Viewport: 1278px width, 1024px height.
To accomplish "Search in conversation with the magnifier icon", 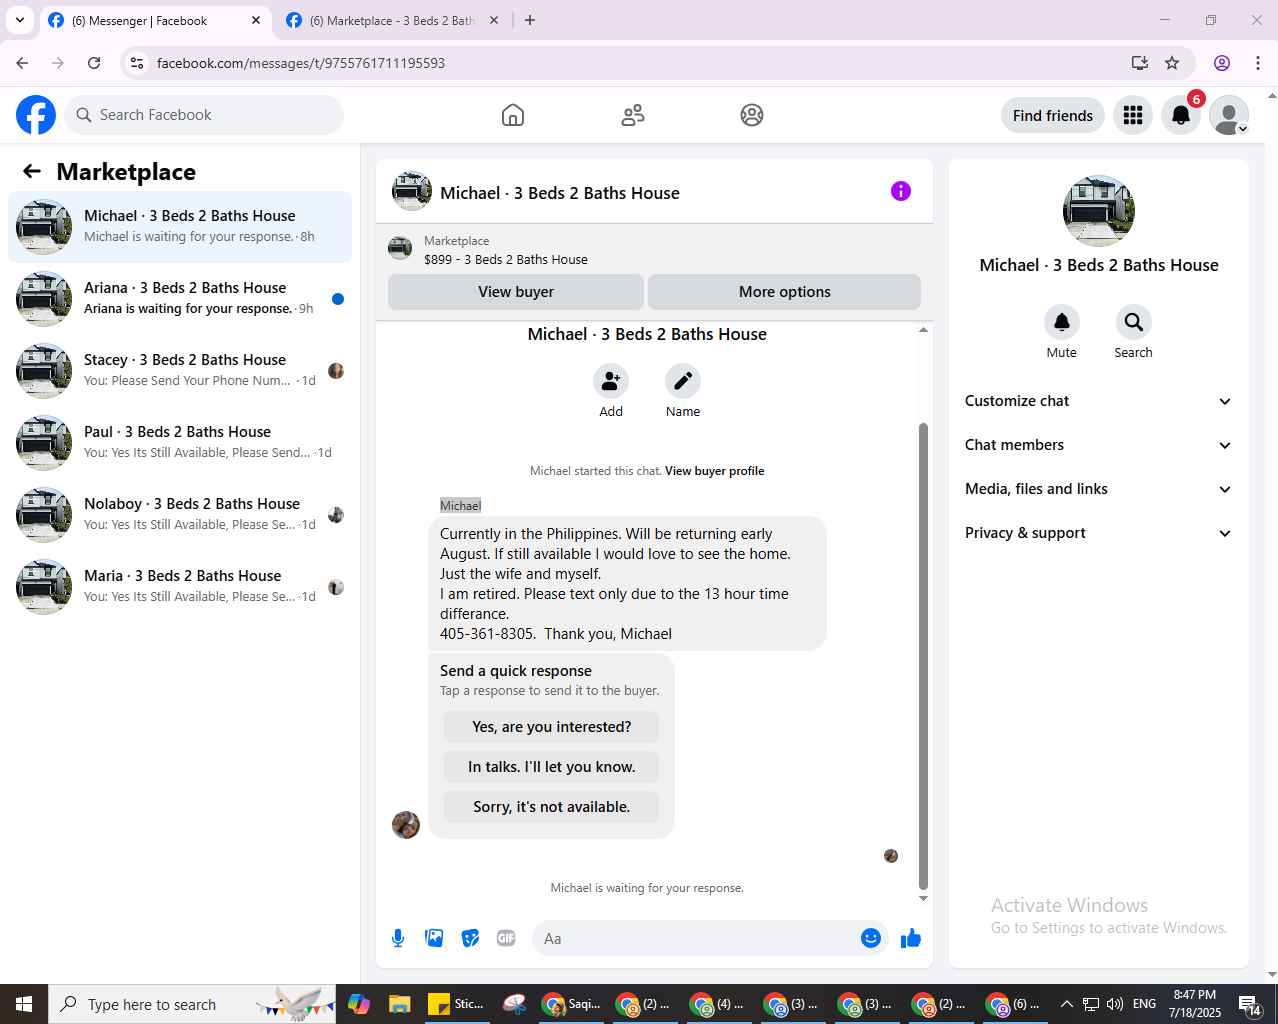I will 1134,322.
